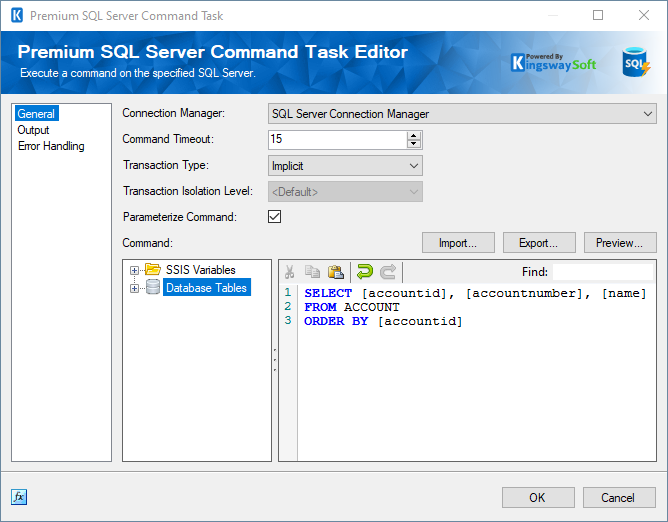Click the Cut scissors icon
The width and height of the screenshot is (668, 522).
[290, 272]
